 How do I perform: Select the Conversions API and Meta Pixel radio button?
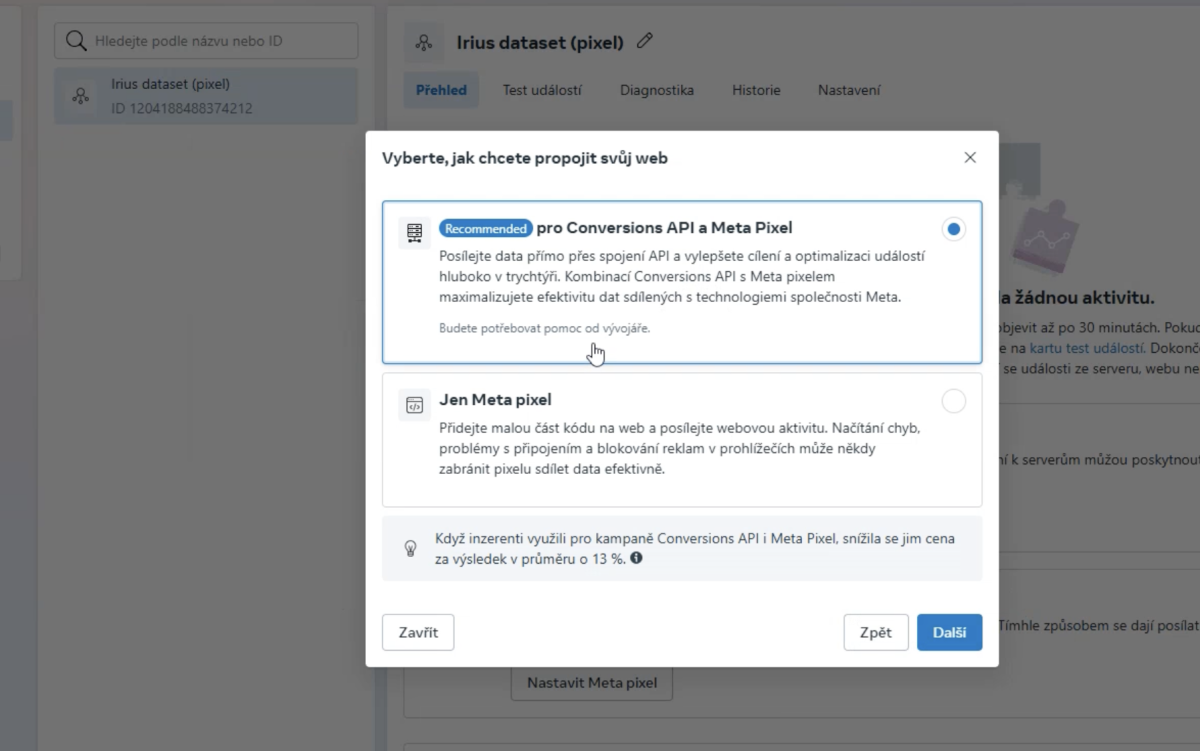point(953,229)
